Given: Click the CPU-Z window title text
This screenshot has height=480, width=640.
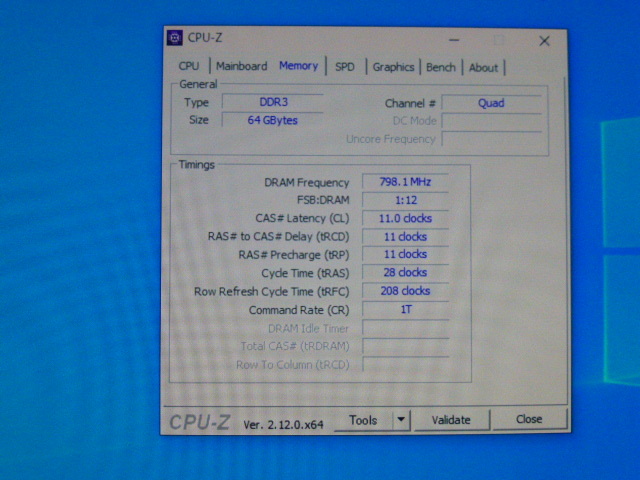Looking at the screenshot, I should 205,38.
